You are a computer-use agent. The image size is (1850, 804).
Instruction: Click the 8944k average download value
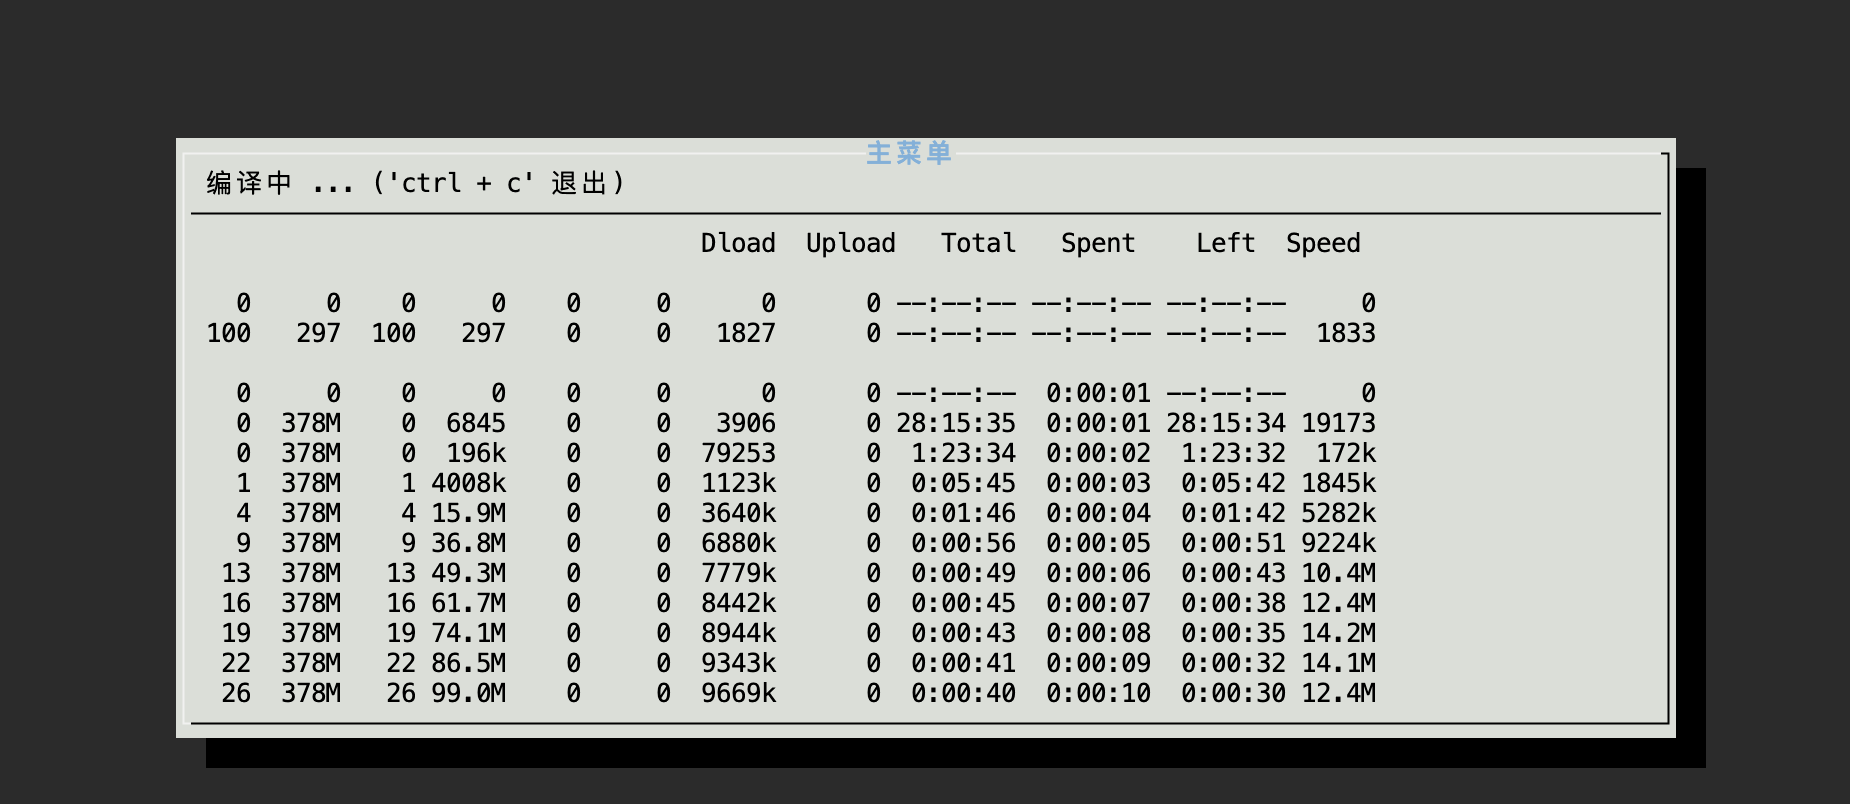[738, 633]
